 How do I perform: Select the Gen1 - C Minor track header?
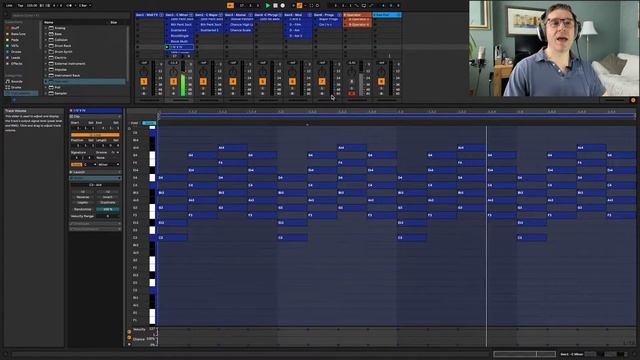[179, 15]
